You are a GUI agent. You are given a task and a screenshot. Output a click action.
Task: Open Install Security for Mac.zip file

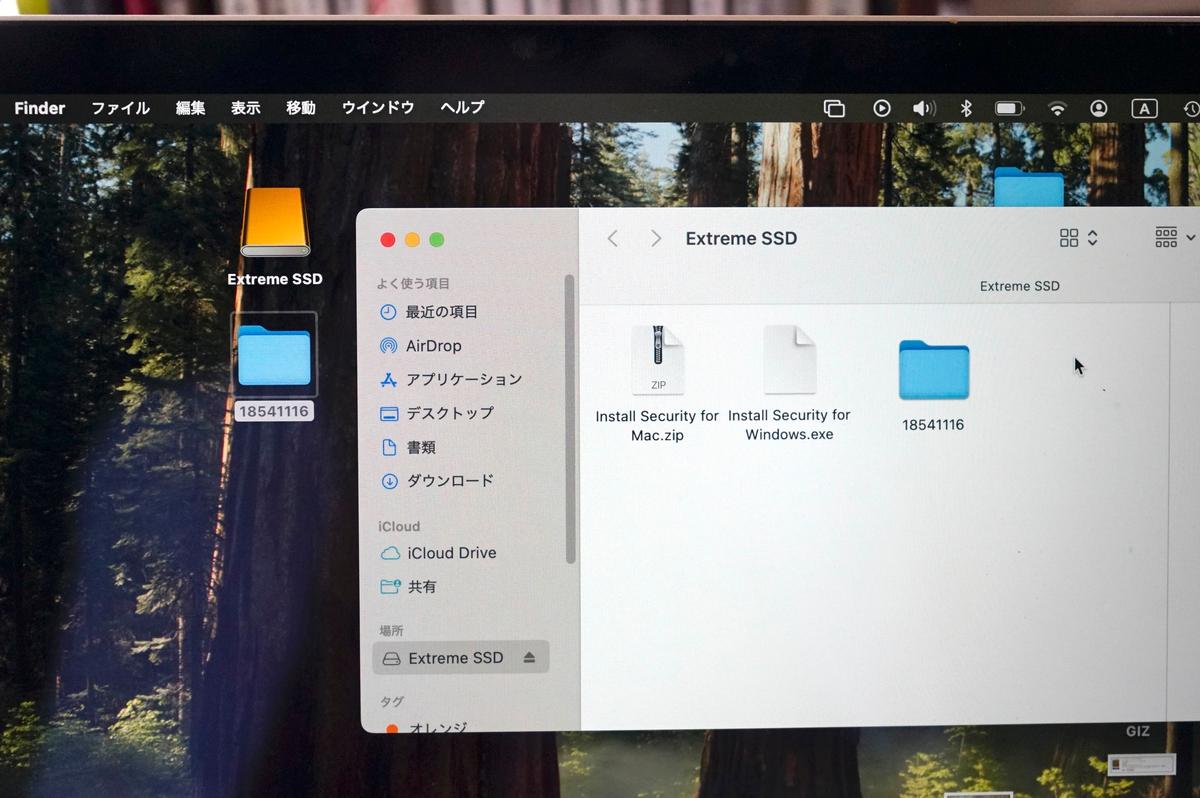coord(657,360)
